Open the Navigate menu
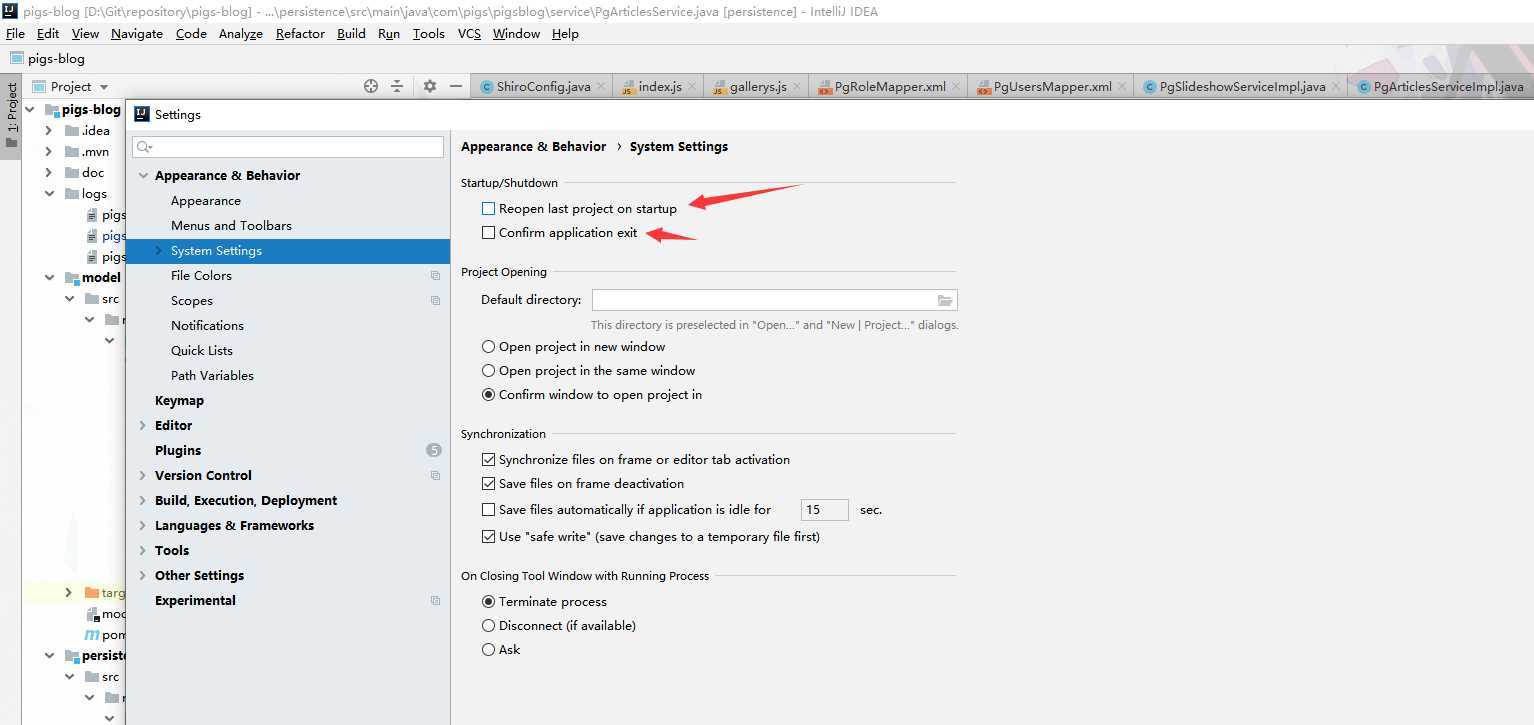Image resolution: width=1534 pixels, height=725 pixels. (137, 33)
